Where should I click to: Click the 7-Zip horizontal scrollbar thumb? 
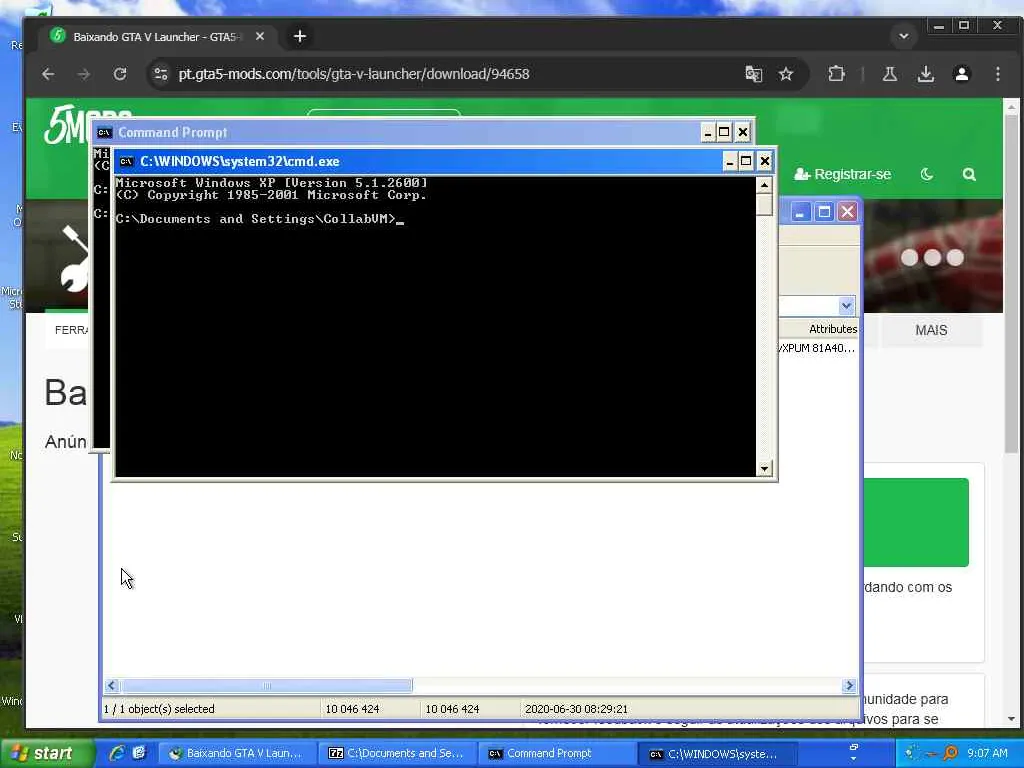click(x=266, y=685)
